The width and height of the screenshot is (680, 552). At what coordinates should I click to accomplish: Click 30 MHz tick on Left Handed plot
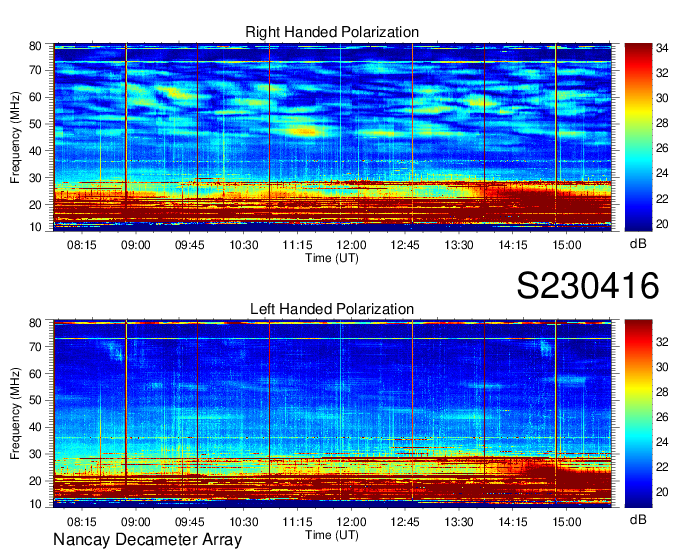point(35,454)
